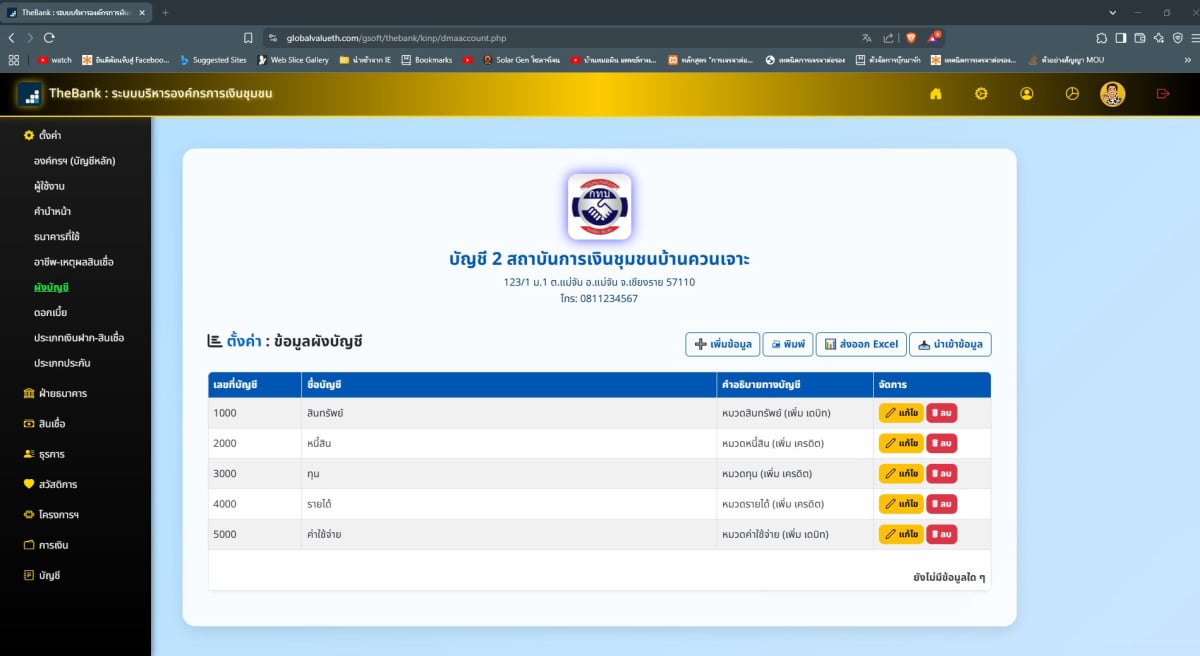Screen dimensions: 1200x656
Task: Click the URL address bar
Action: coord(560,37)
